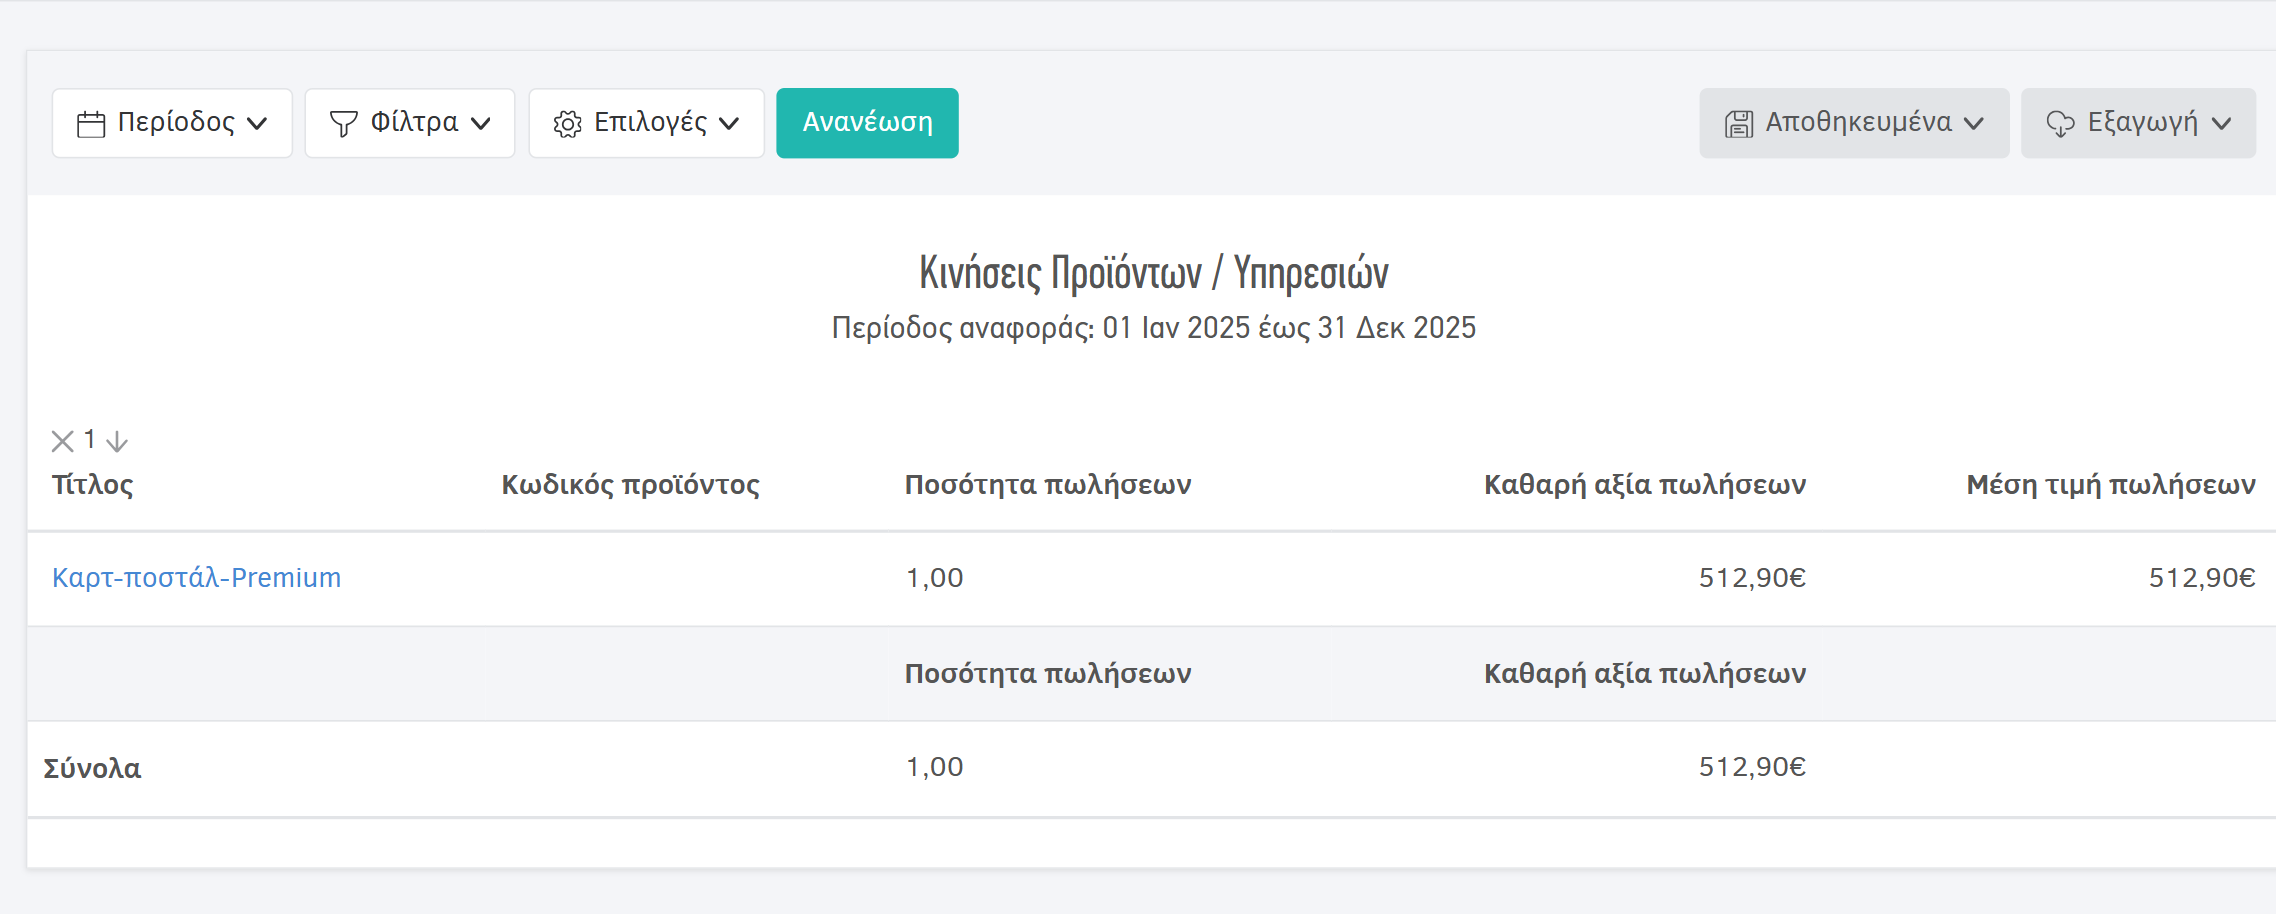Screen dimensions: 2276x914
Task: Click the 1,00 quantity in Σύνολα row
Action: 935,767
